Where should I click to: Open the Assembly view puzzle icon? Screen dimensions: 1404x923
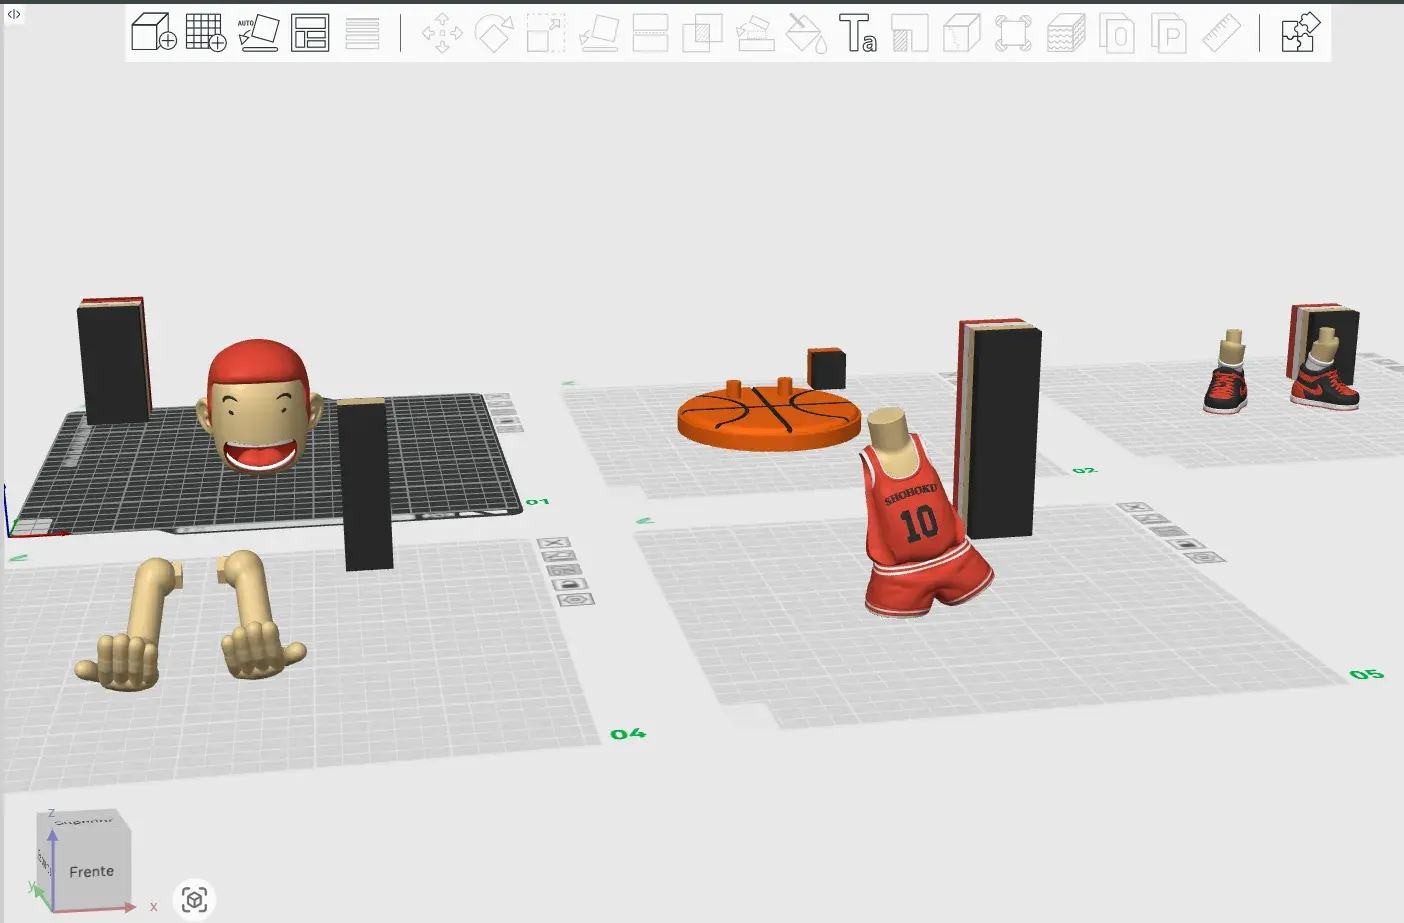pyautogui.click(x=1300, y=33)
